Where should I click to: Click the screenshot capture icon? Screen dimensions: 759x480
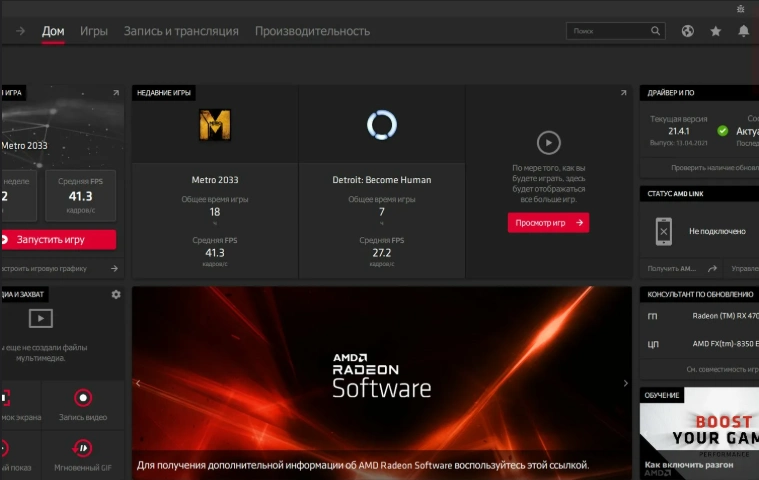pyautogui.click(x=5, y=398)
